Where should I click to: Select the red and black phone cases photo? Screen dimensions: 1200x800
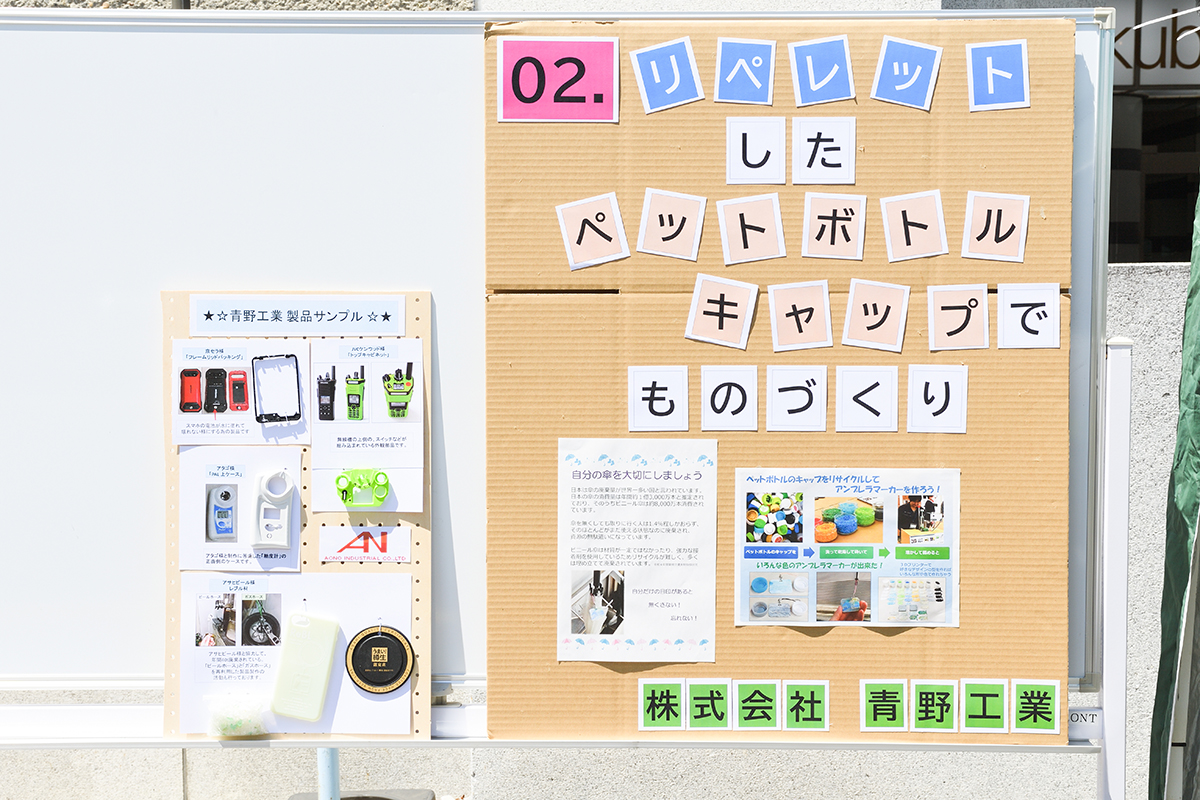[214, 390]
